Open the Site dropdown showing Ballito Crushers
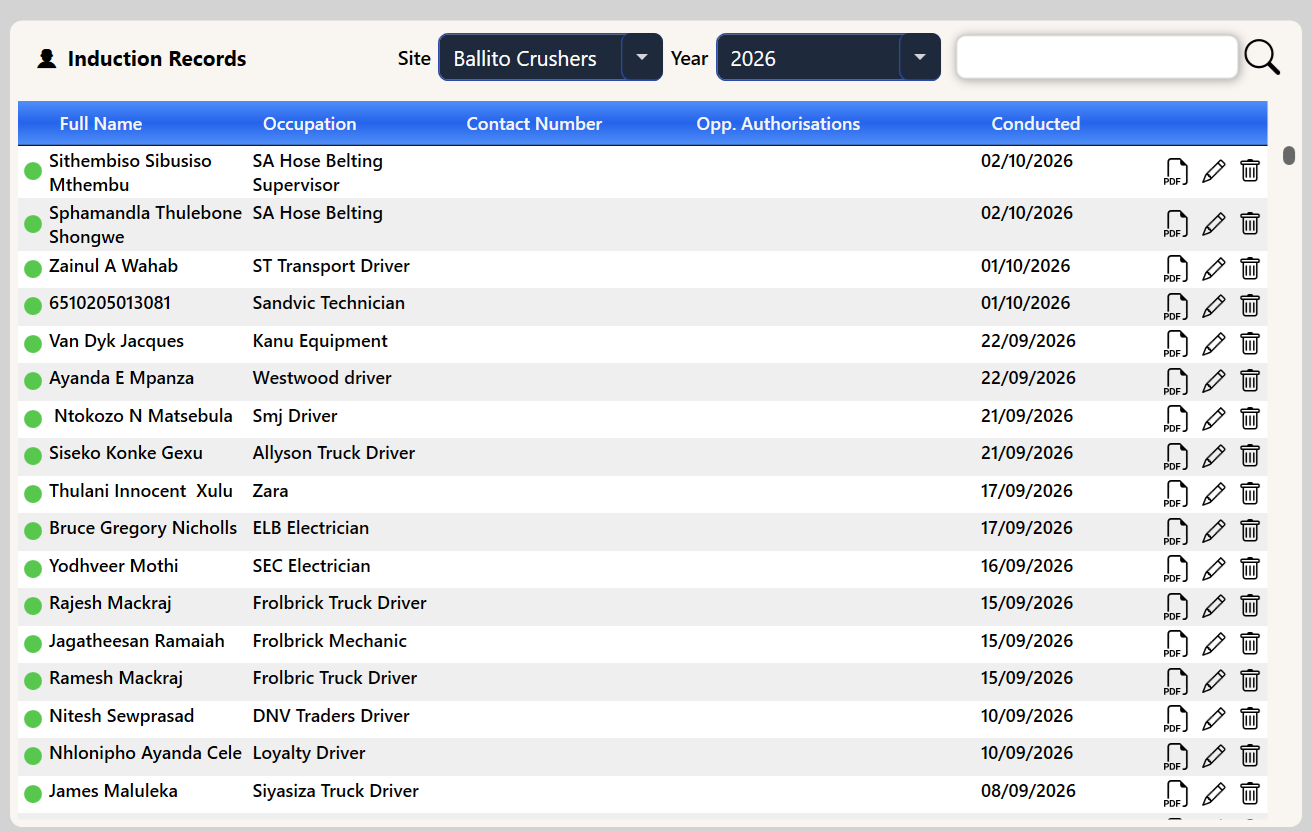This screenshot has height=832, width=1312. (550, 57)
